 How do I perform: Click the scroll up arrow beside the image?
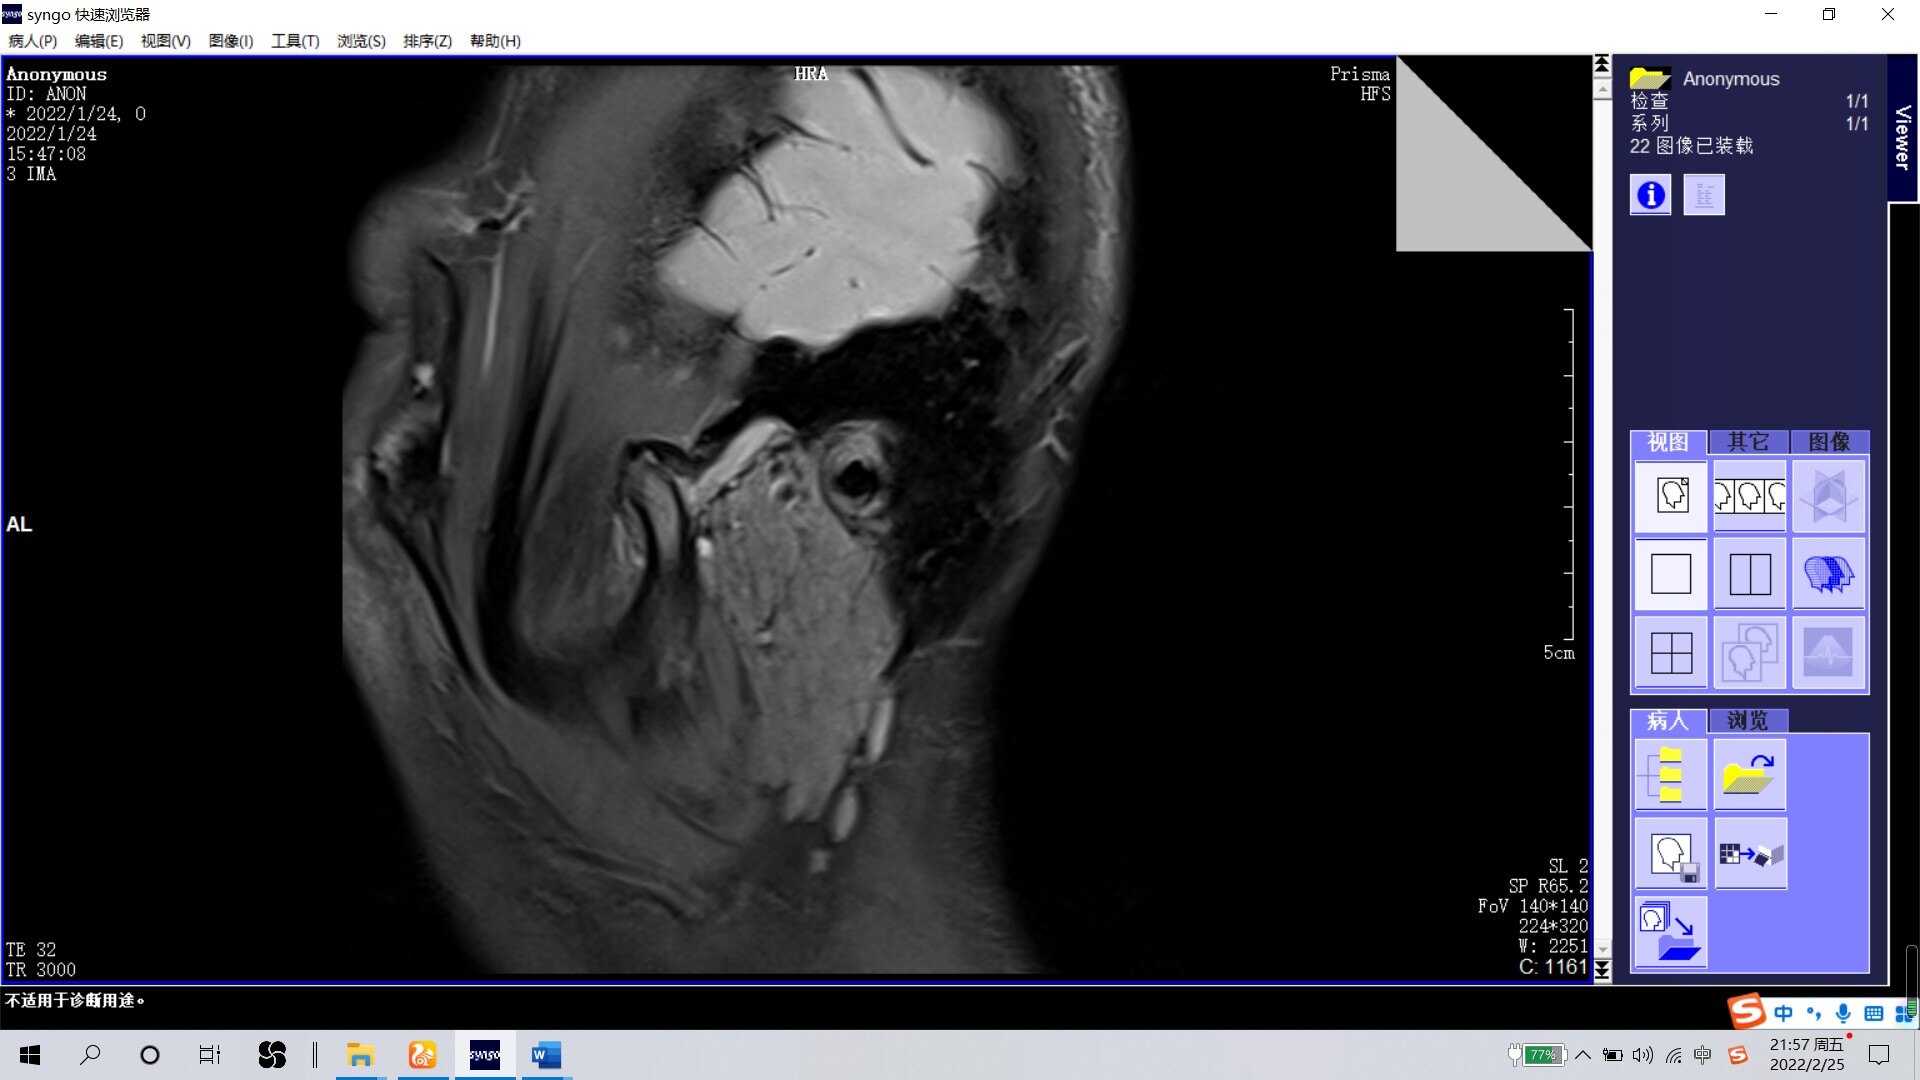(1602, 89)
